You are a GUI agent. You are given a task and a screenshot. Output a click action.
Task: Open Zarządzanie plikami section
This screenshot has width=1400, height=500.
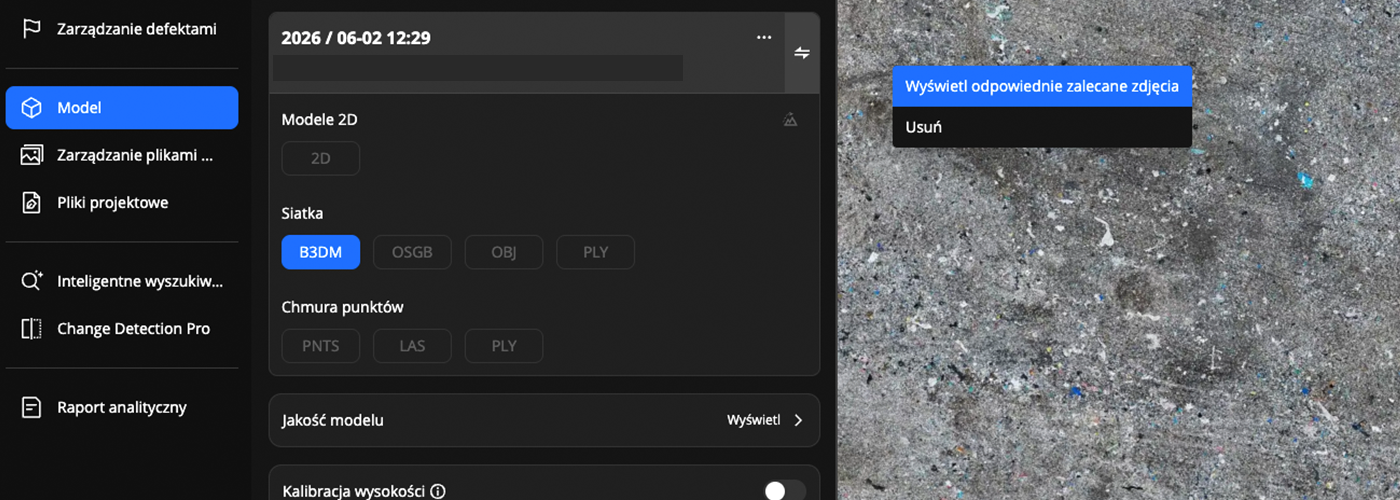pyautogui.click(x=122, y=155)
